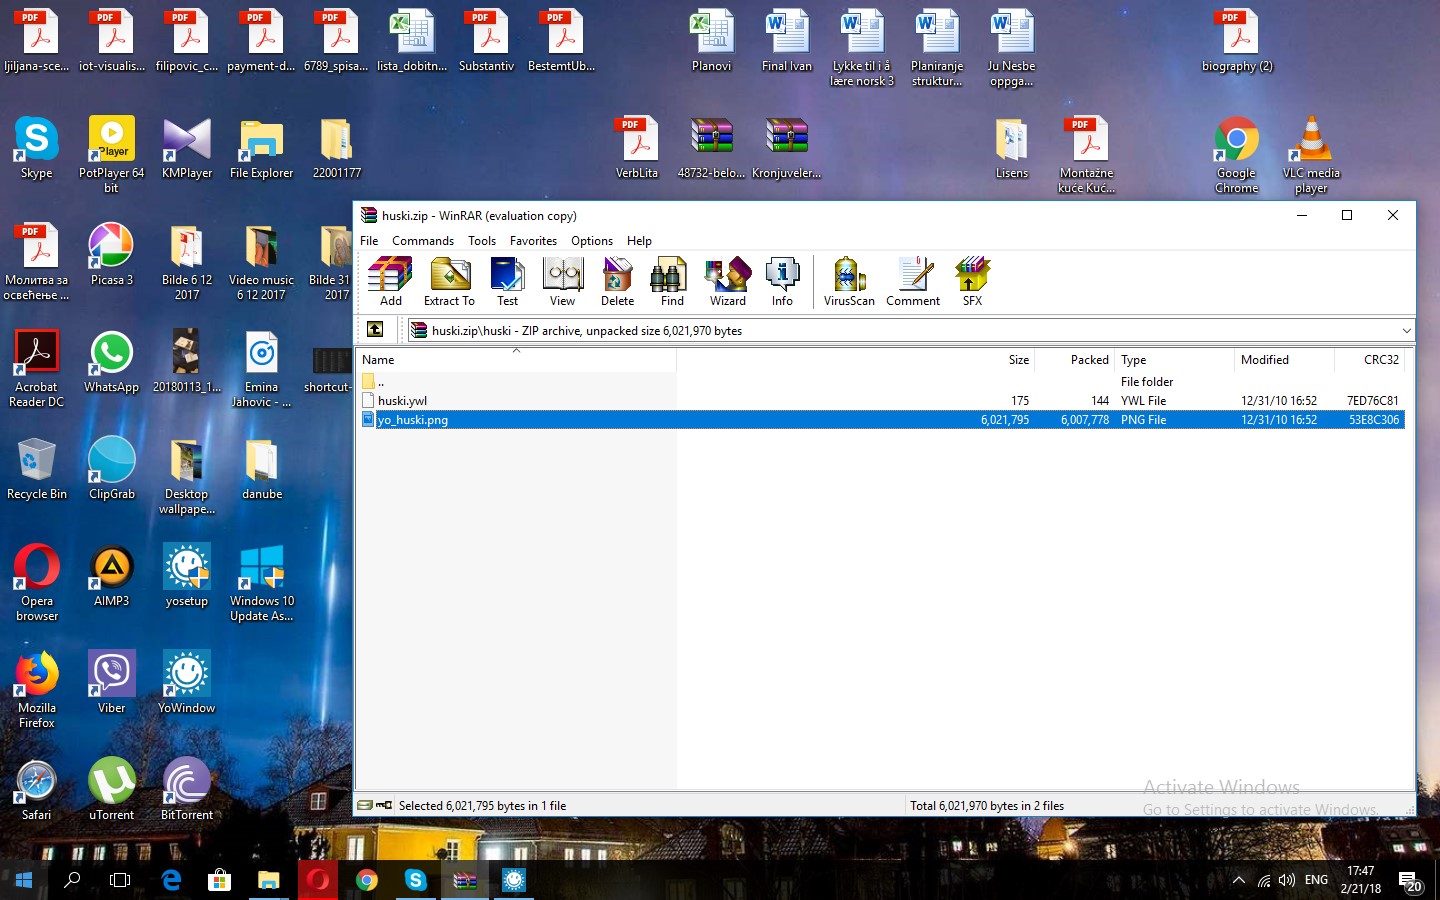Open the Options menu
Viewport: 1440px width, 900px height.
point(591,241)
